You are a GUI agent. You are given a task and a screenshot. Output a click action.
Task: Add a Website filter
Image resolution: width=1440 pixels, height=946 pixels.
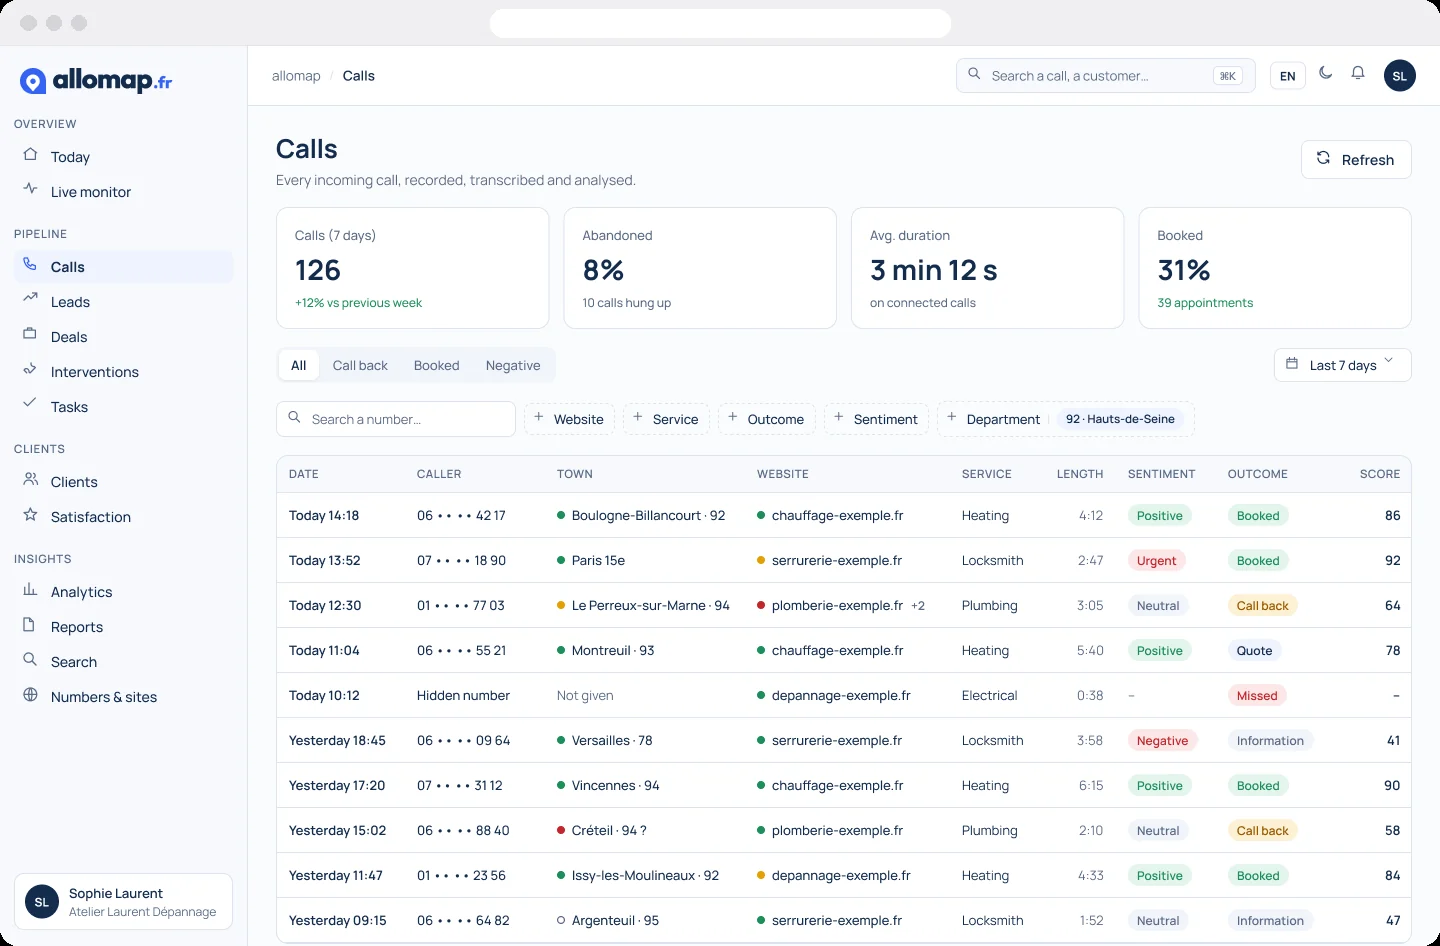pyautogui.click(x=568, y=419)
